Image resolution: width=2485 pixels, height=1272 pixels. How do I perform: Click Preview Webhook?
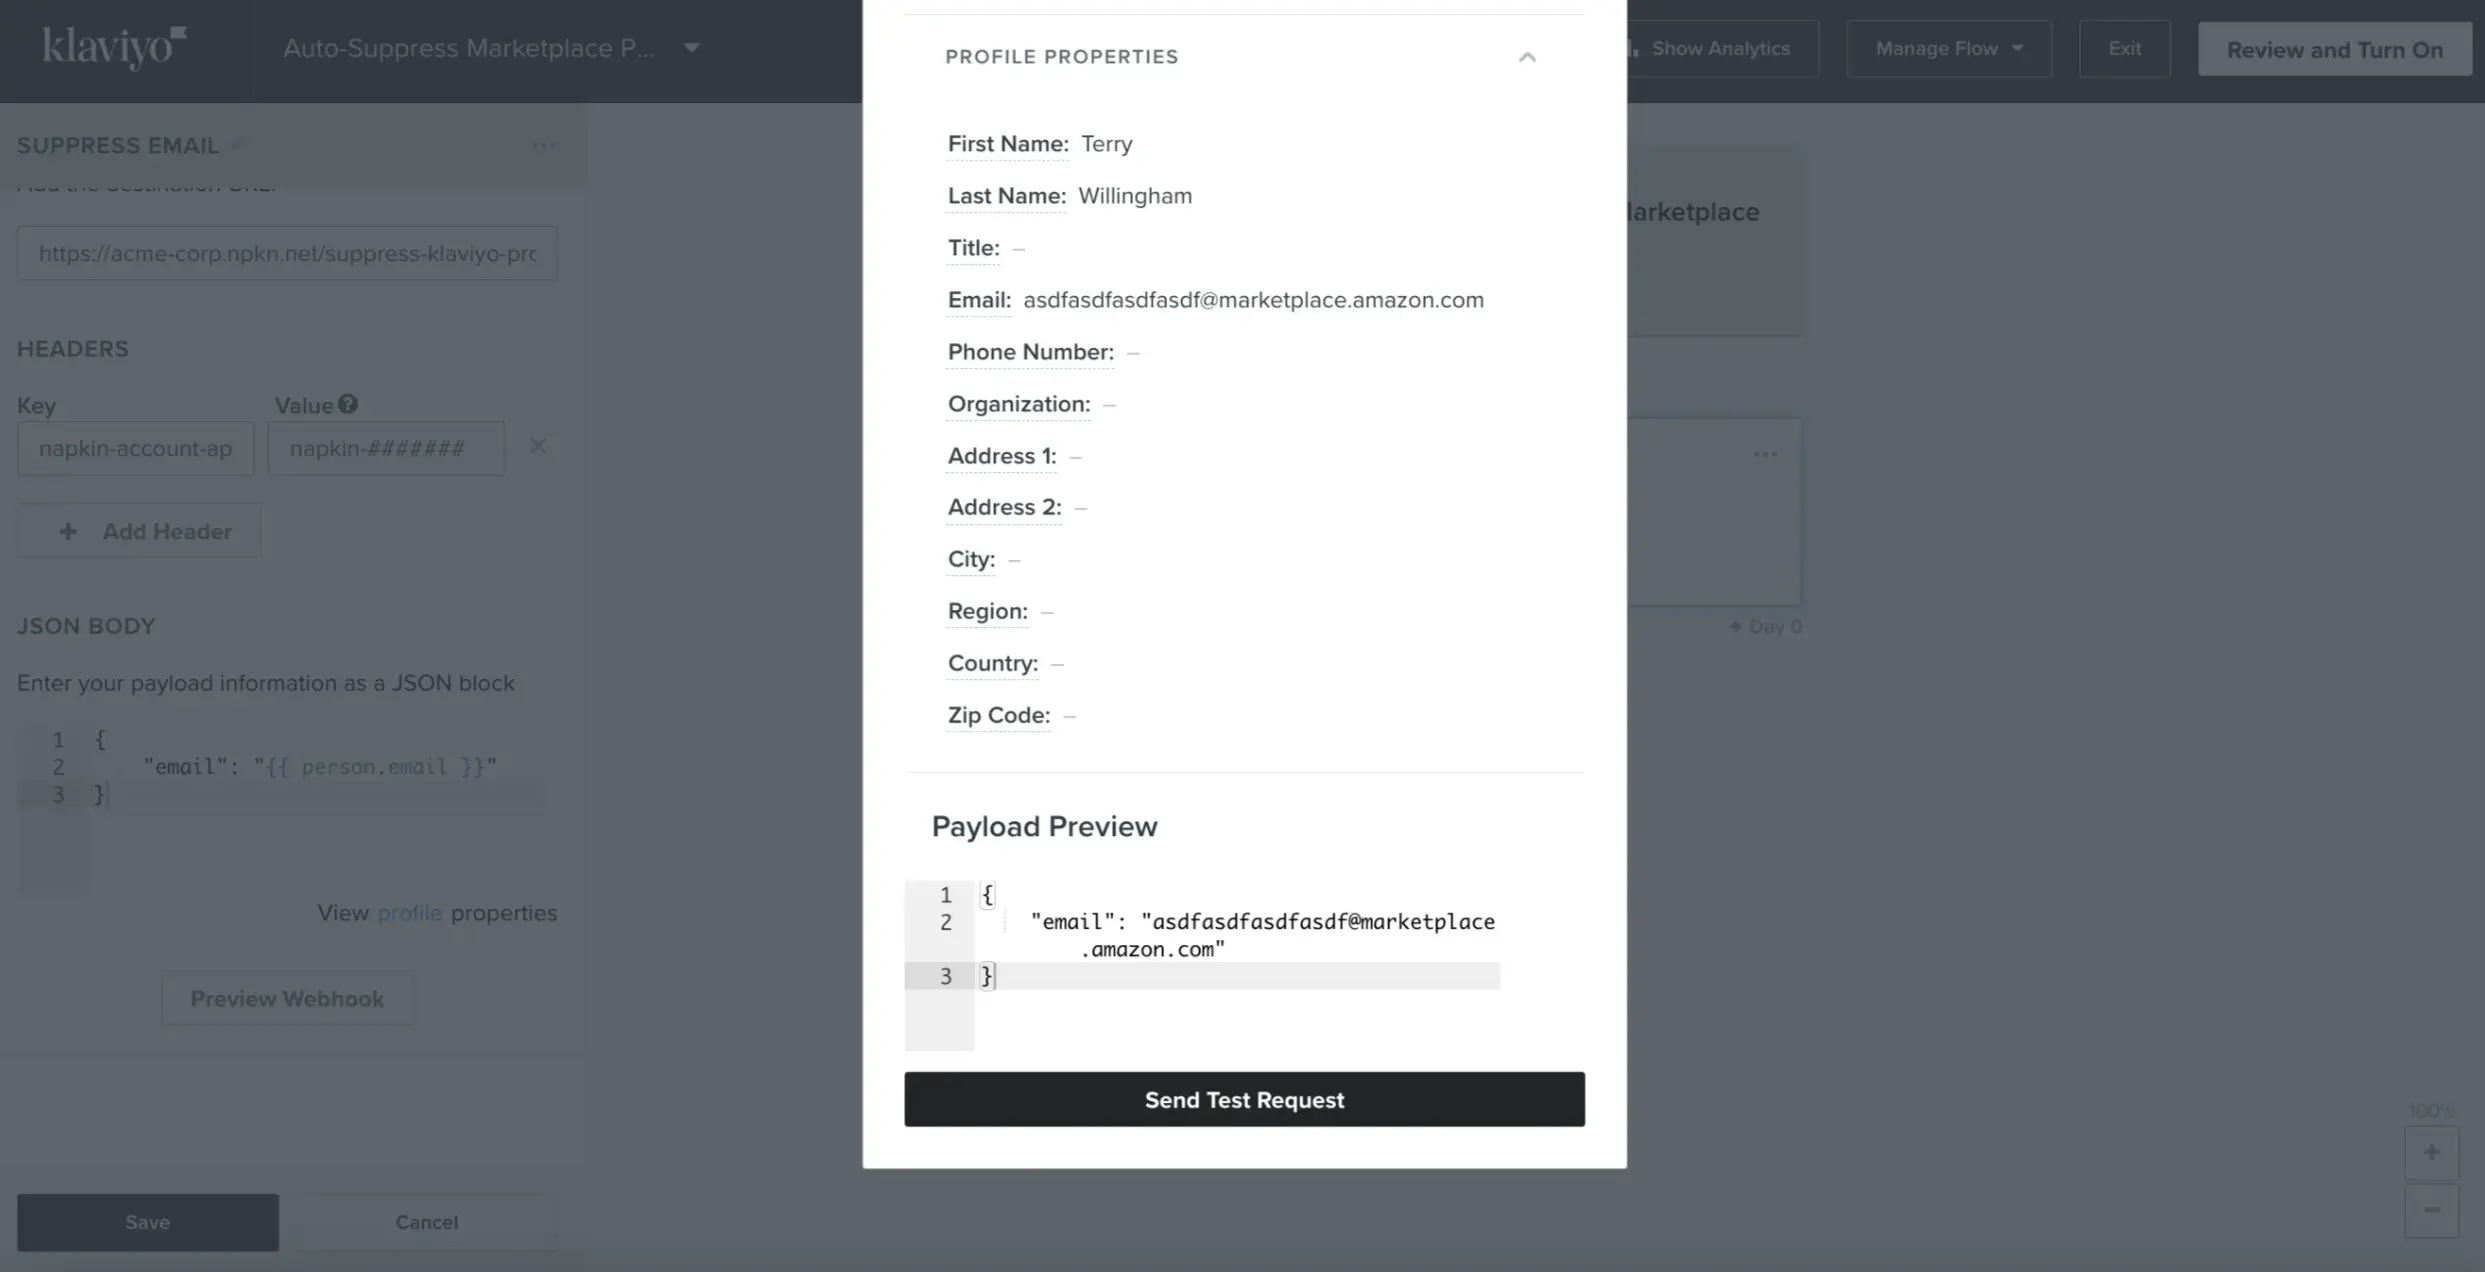coord(286,998)
